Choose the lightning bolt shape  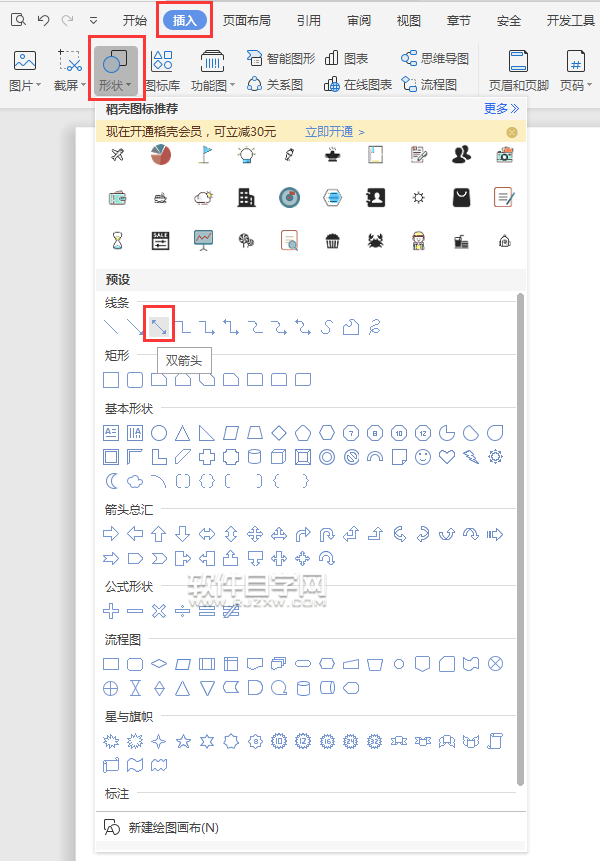click(471, 457)
